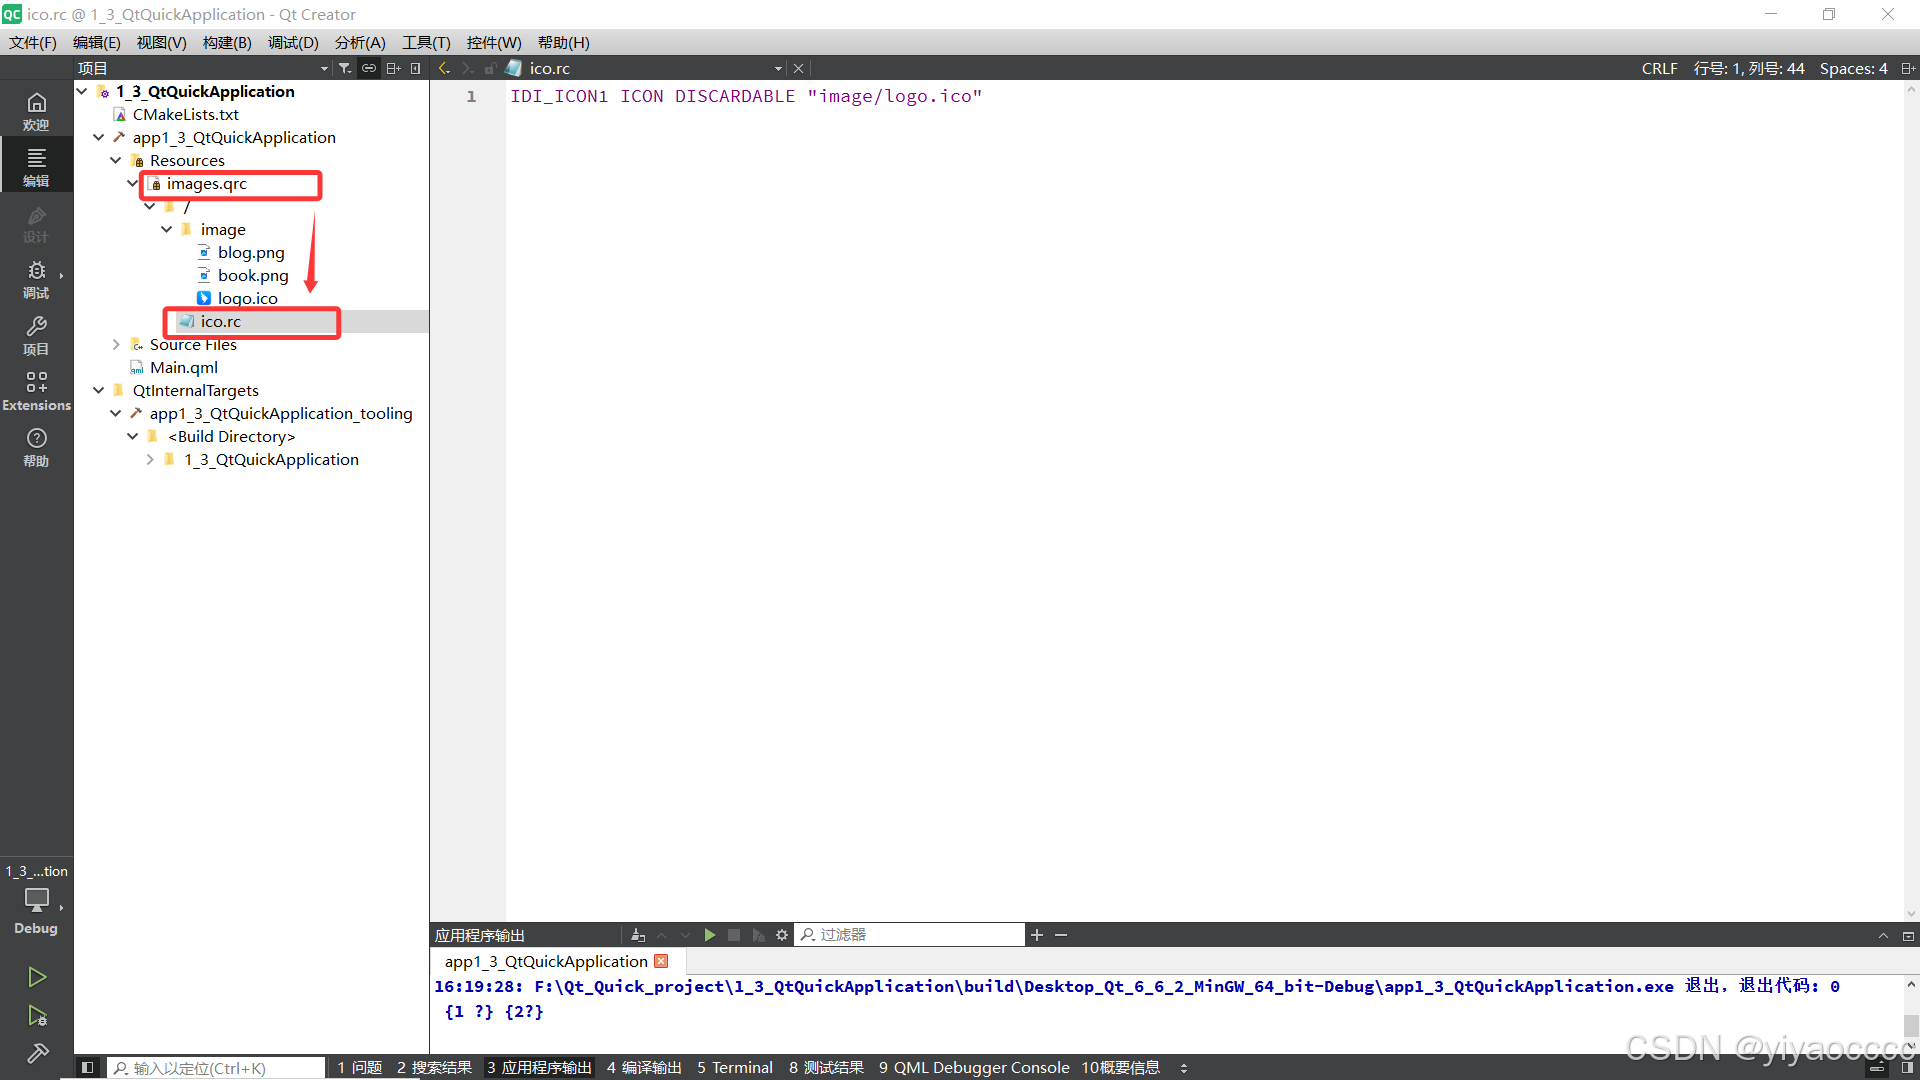
Task: Add a new output pane with the plus button
Action: tap(1037, 934)
